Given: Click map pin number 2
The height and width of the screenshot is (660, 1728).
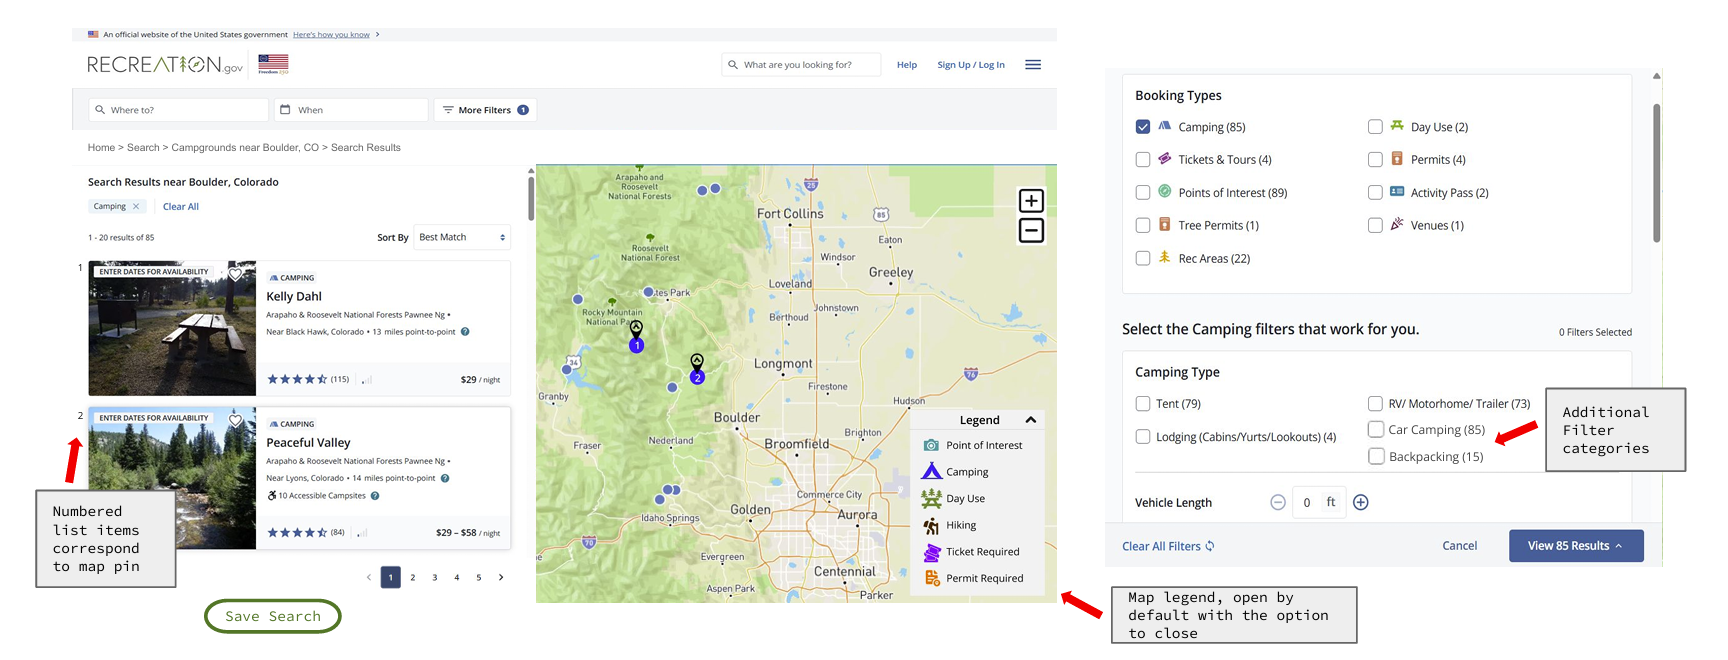Looking at the screenshot, I should pos(697,377).
